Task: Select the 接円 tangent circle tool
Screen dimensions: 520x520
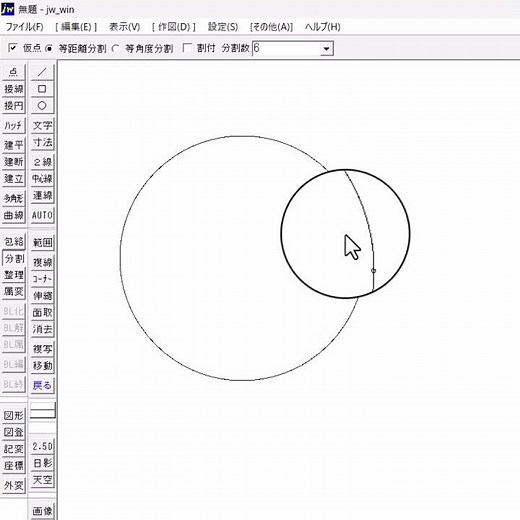Action: click(x=13, y=105)
